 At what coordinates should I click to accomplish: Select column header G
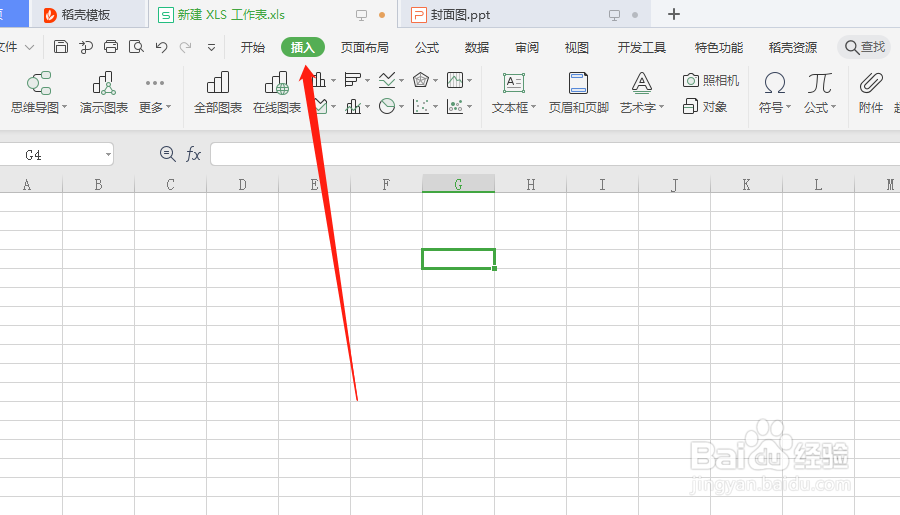click(x=458, y=184)
